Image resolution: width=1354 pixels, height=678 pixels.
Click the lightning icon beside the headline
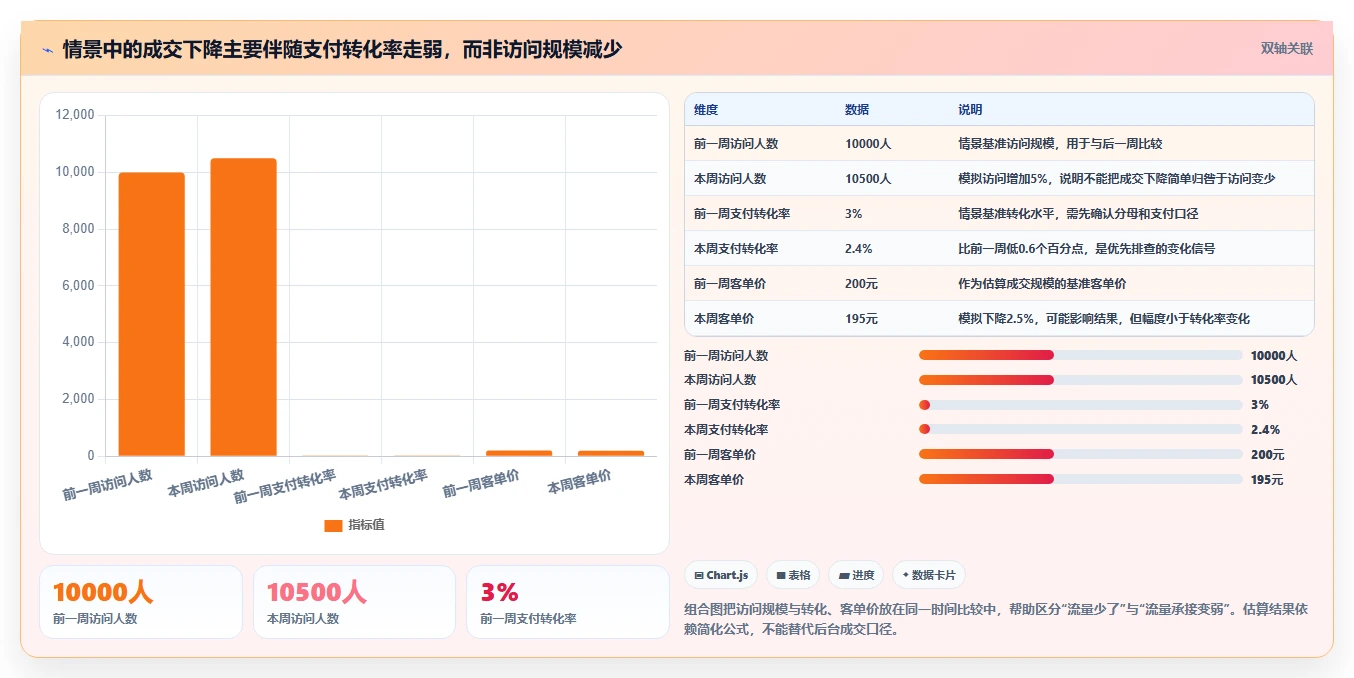(47, 49)
